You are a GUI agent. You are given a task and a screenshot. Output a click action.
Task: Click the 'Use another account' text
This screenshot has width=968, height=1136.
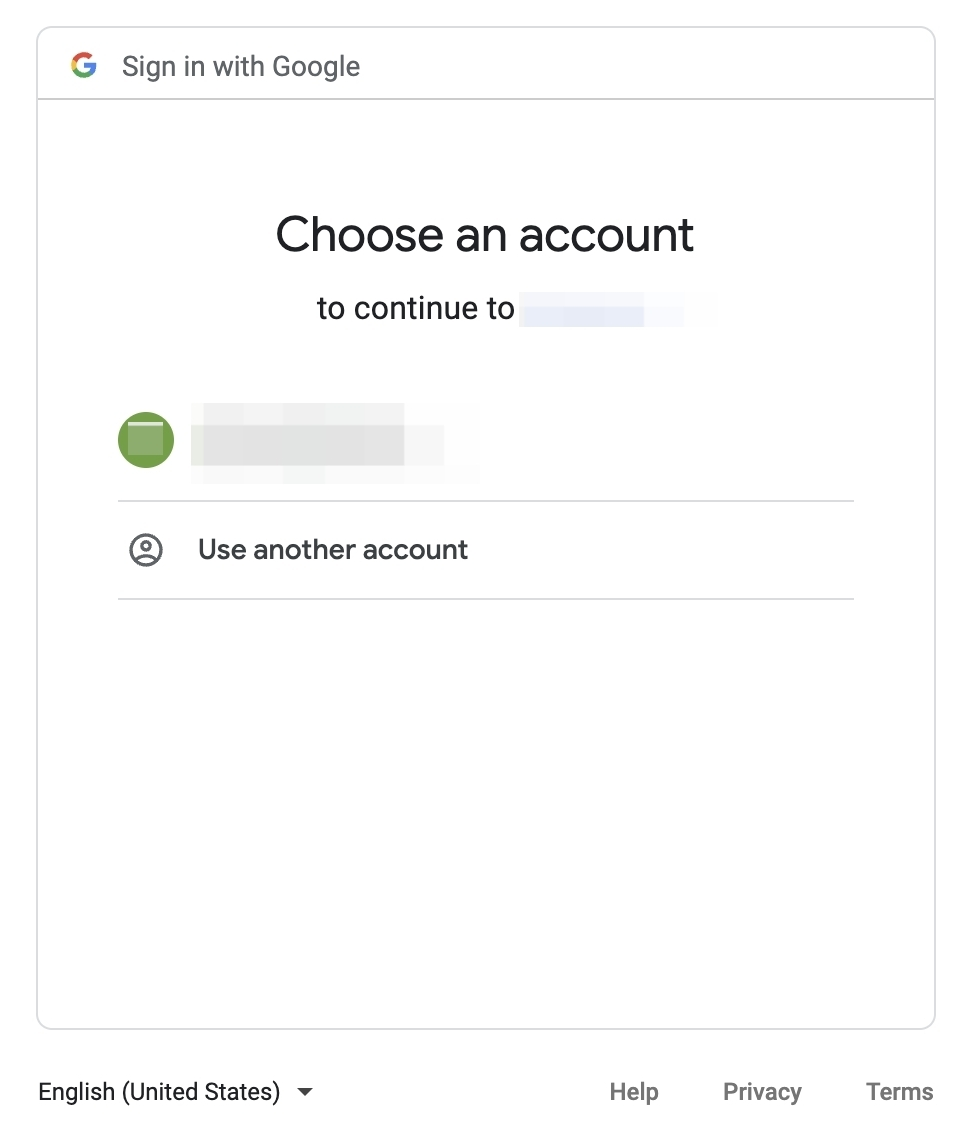[333, 550]
